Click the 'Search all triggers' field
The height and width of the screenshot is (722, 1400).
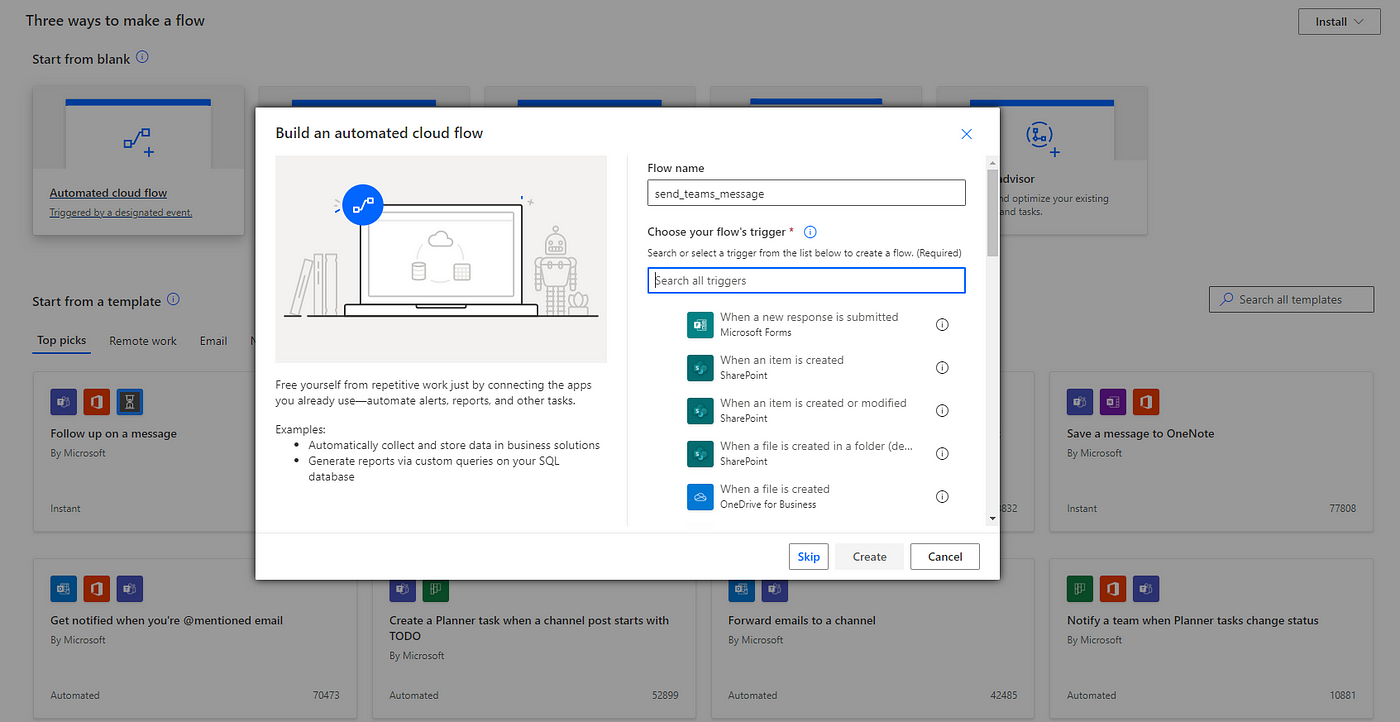click(x=806, y=281)
